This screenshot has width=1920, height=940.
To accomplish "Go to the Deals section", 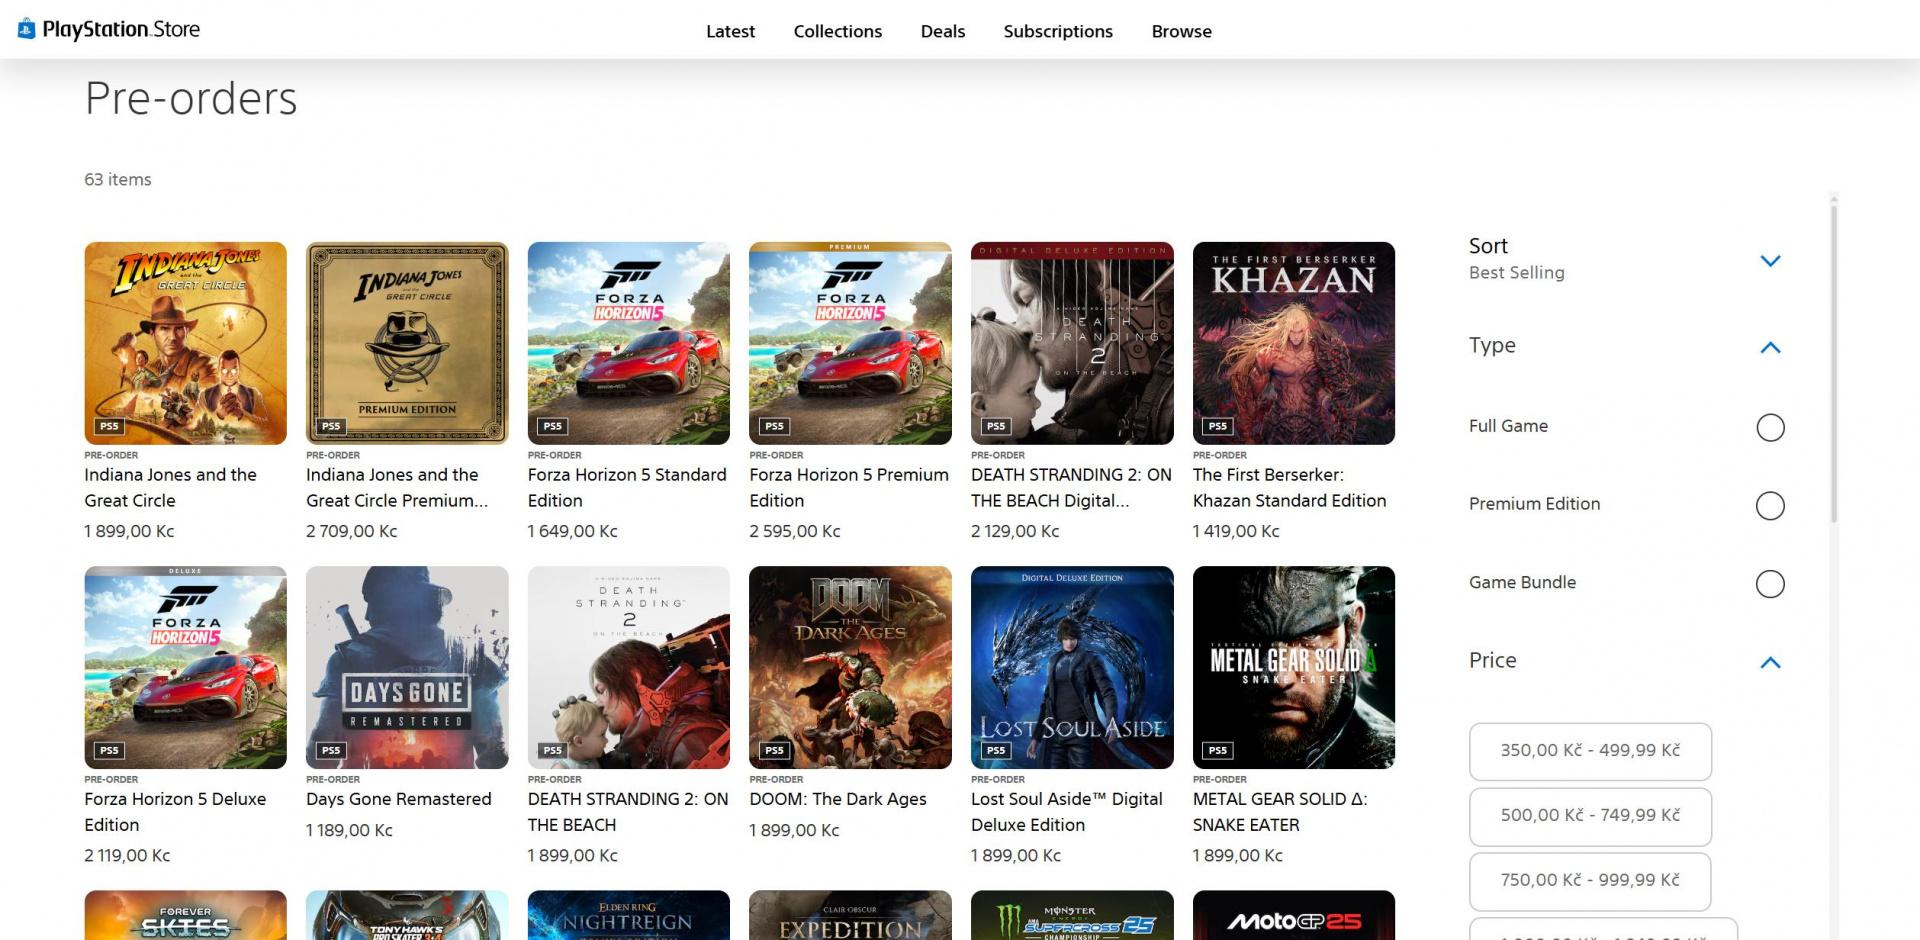I will point(942,31).
